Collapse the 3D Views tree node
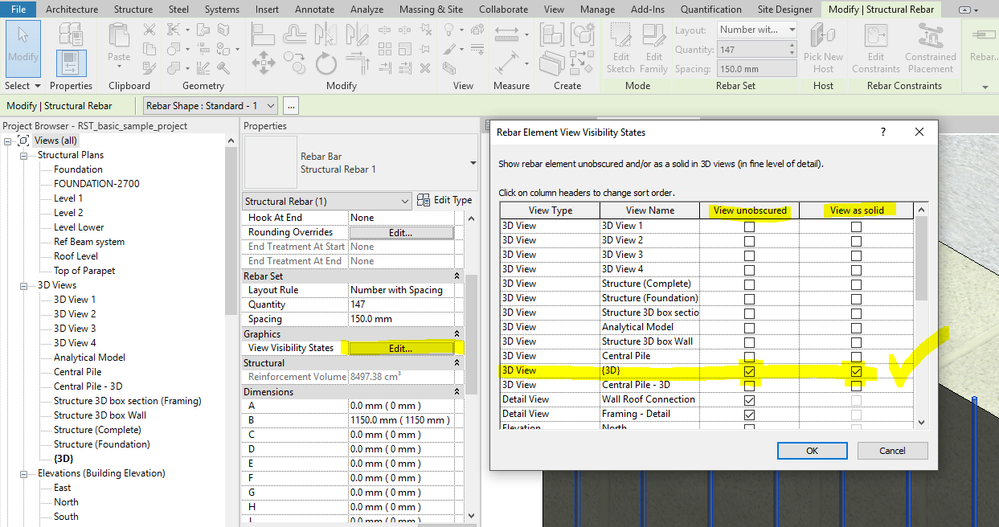This screenshot has height=527, width=999. (x=24, y=285)
